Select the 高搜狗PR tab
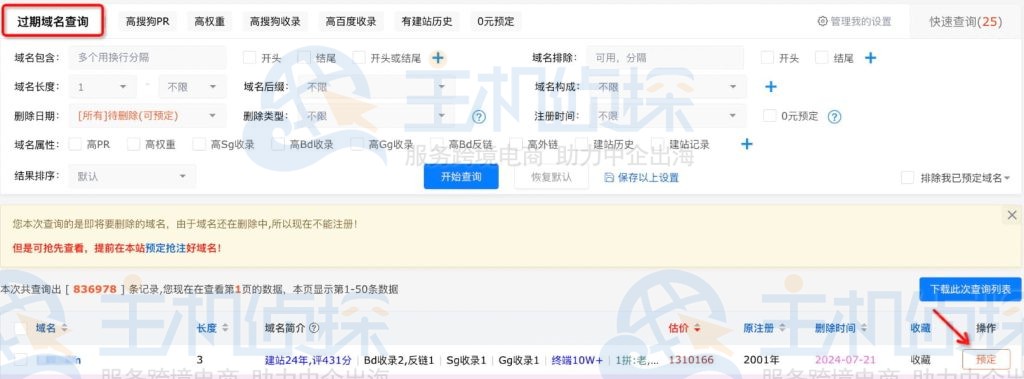The height and width of the screenshot is (379, 1024). [148, 22]
